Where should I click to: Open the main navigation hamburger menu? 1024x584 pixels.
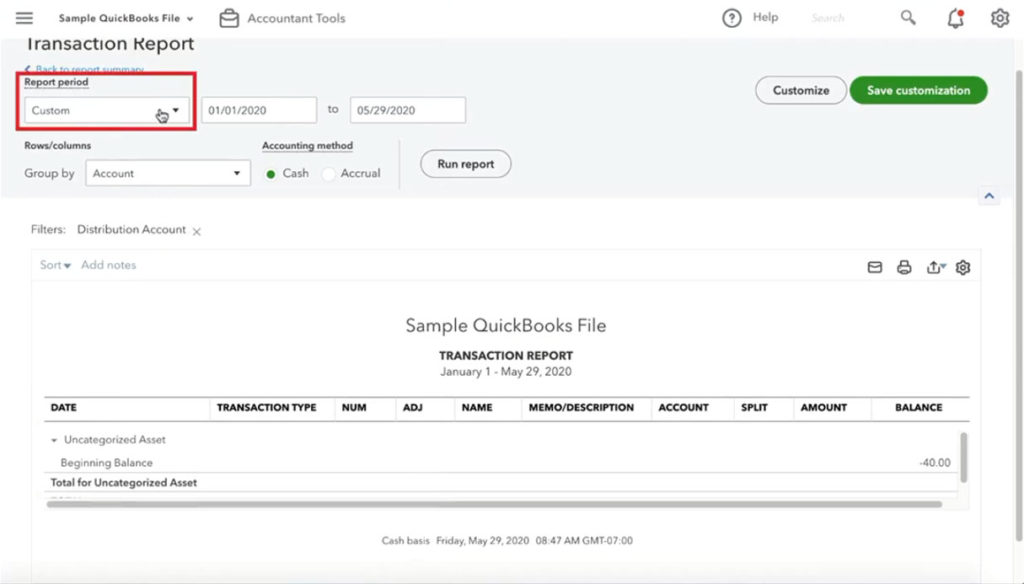(x=24, y=17)
